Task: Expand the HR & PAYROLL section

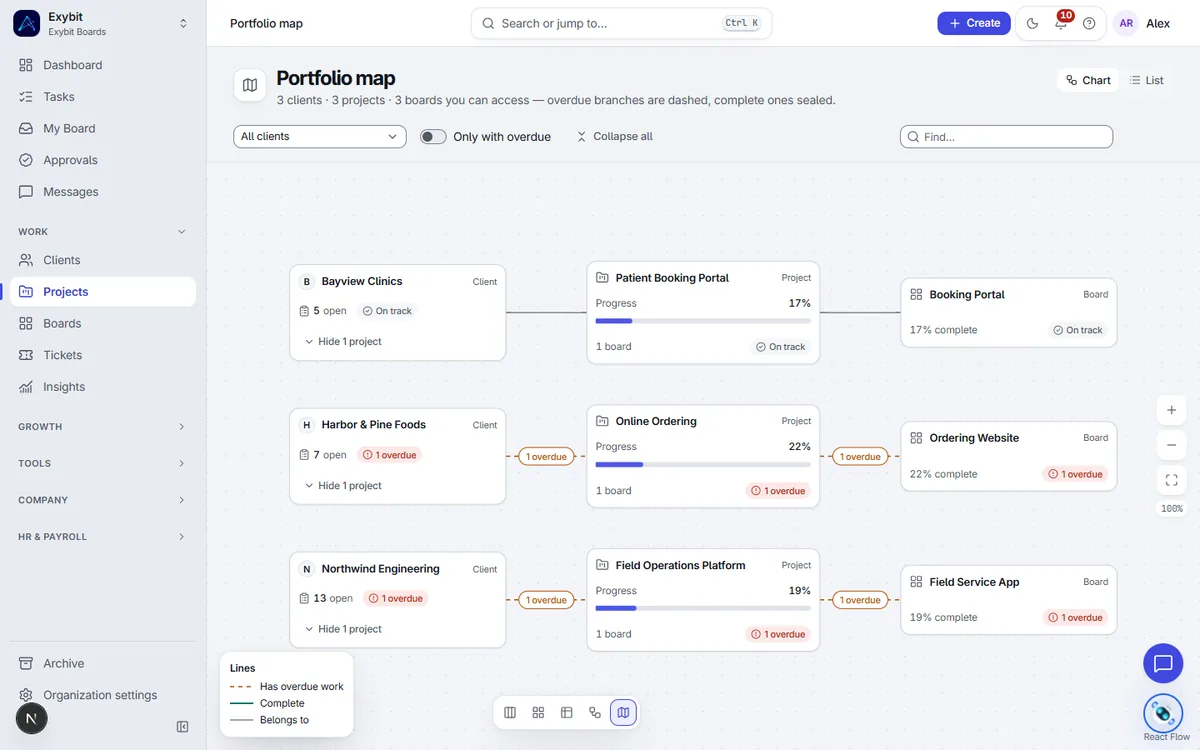Action: pos(103,537)
